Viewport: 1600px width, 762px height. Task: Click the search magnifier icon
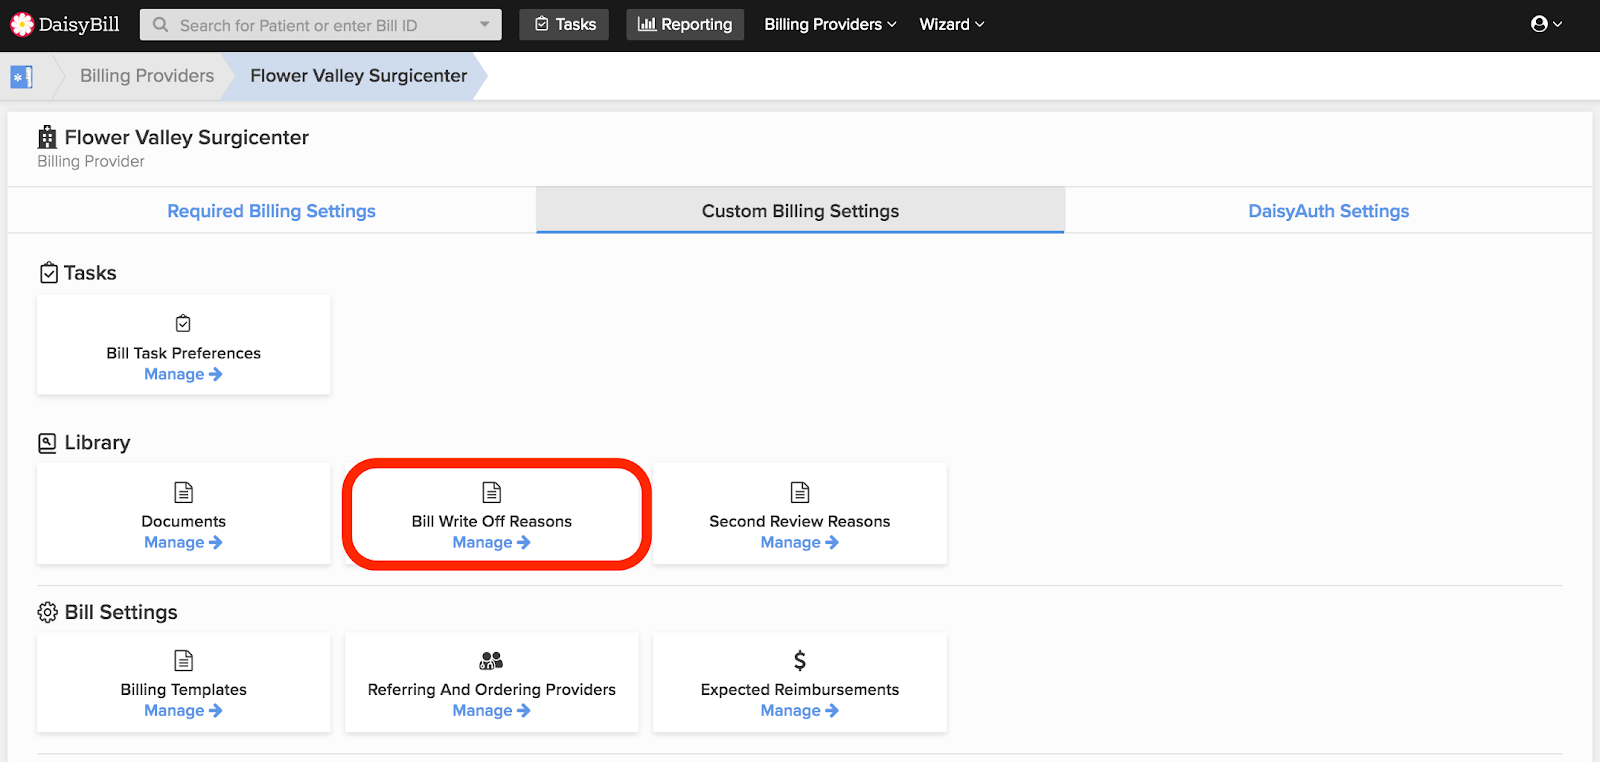coord(160,25)
